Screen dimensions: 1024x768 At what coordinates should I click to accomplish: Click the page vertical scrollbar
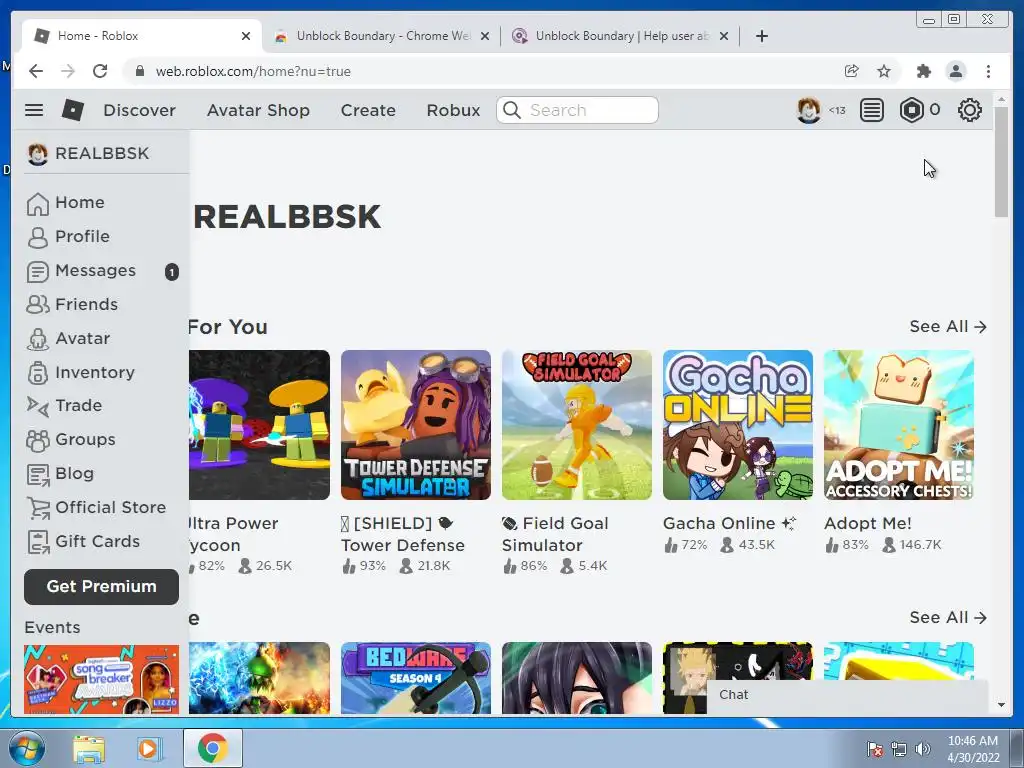tap(1001, 161)
